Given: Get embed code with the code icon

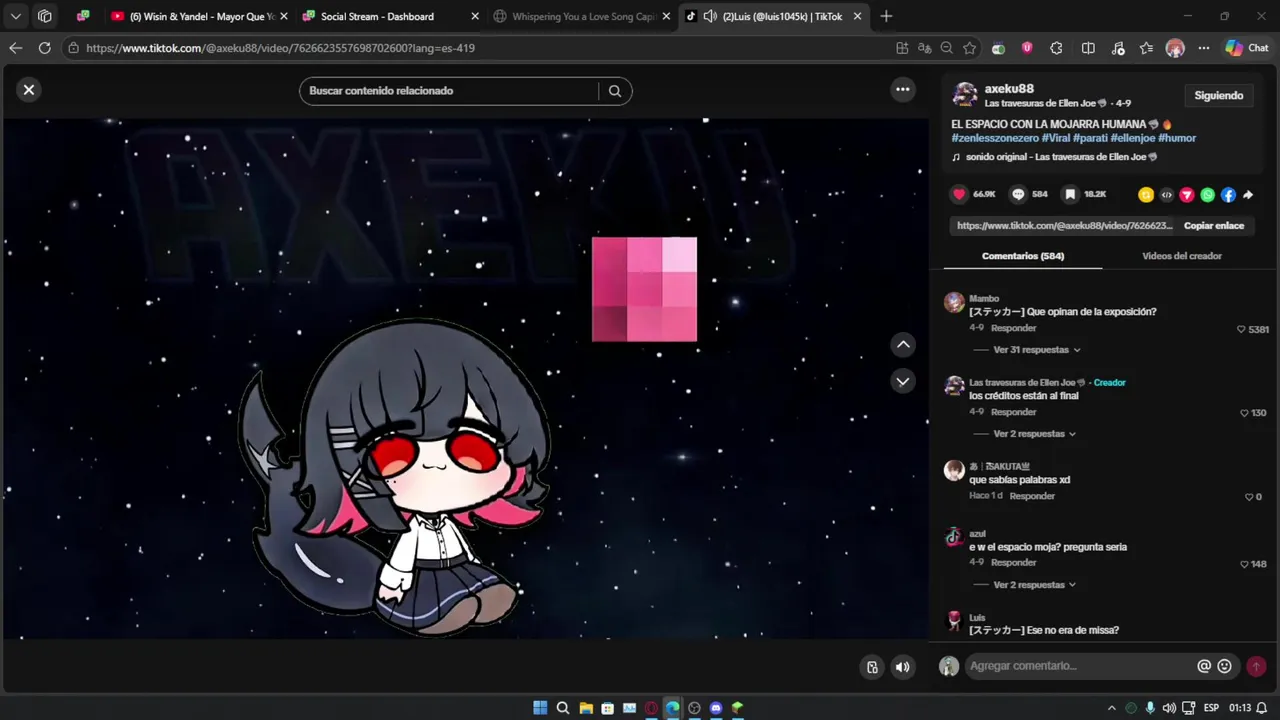Looking at the screenshot, I should click(x=1166, y=195).
